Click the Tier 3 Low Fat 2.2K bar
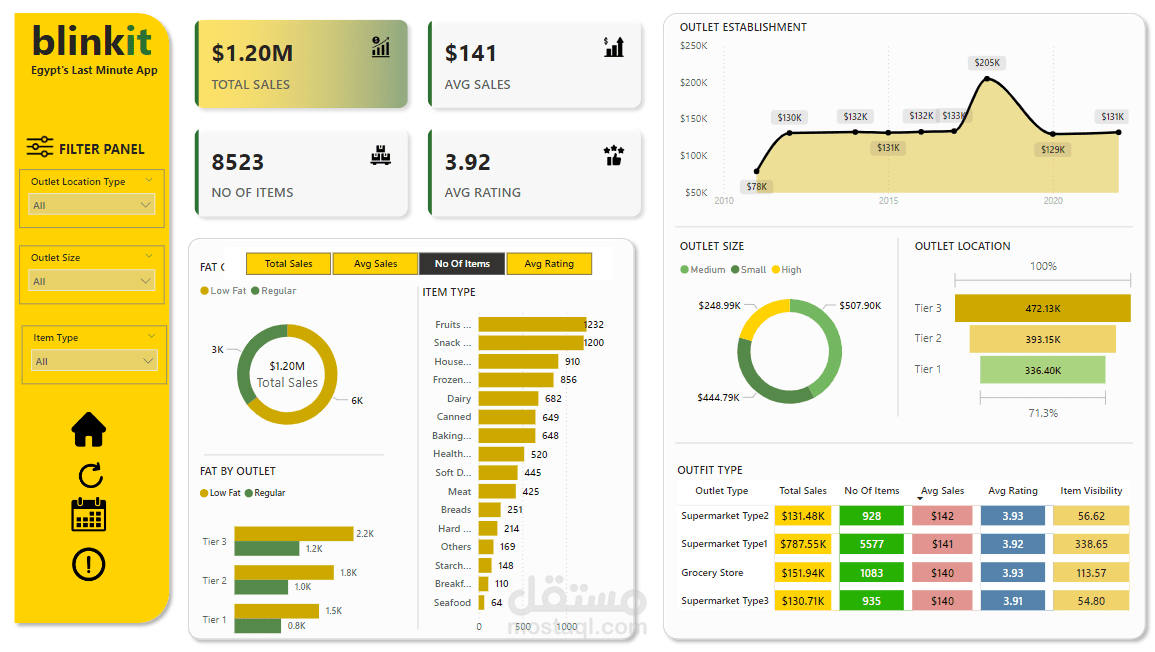This screenshot has width=1155, height=652. tap(294, 533)
